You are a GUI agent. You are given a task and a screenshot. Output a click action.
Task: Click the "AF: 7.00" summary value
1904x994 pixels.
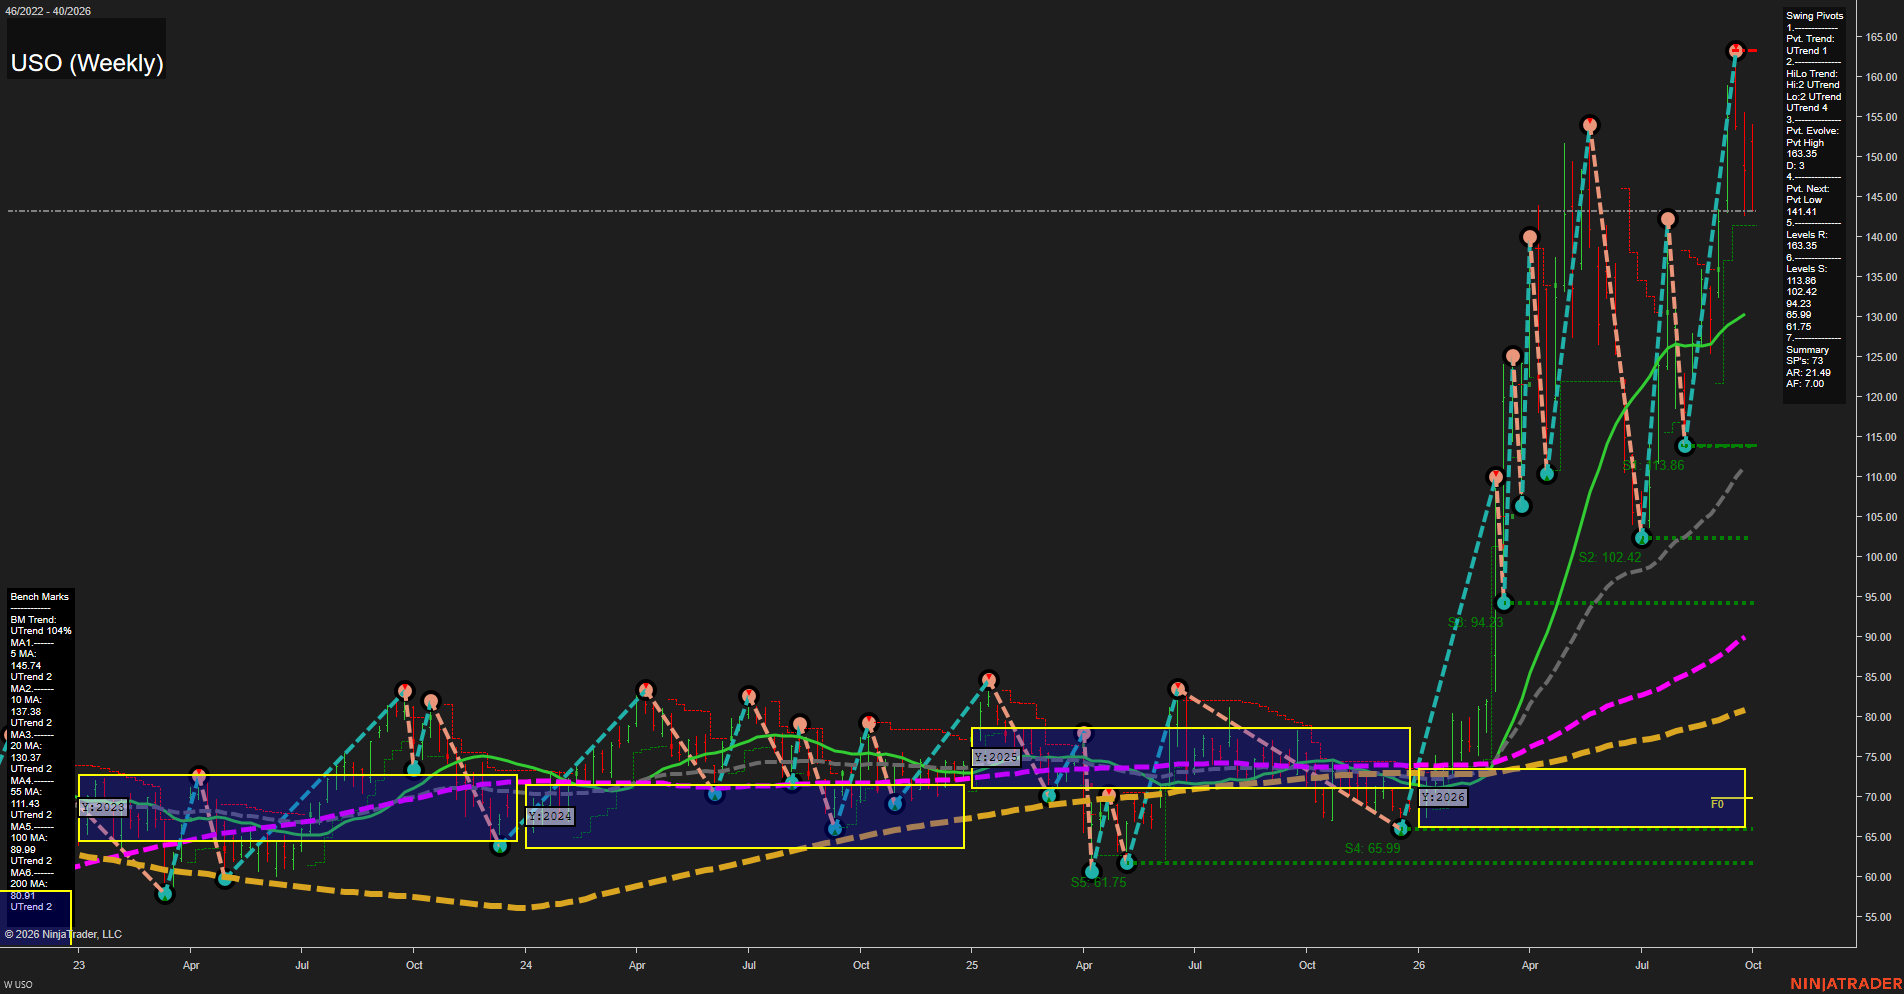point(1805,384)
